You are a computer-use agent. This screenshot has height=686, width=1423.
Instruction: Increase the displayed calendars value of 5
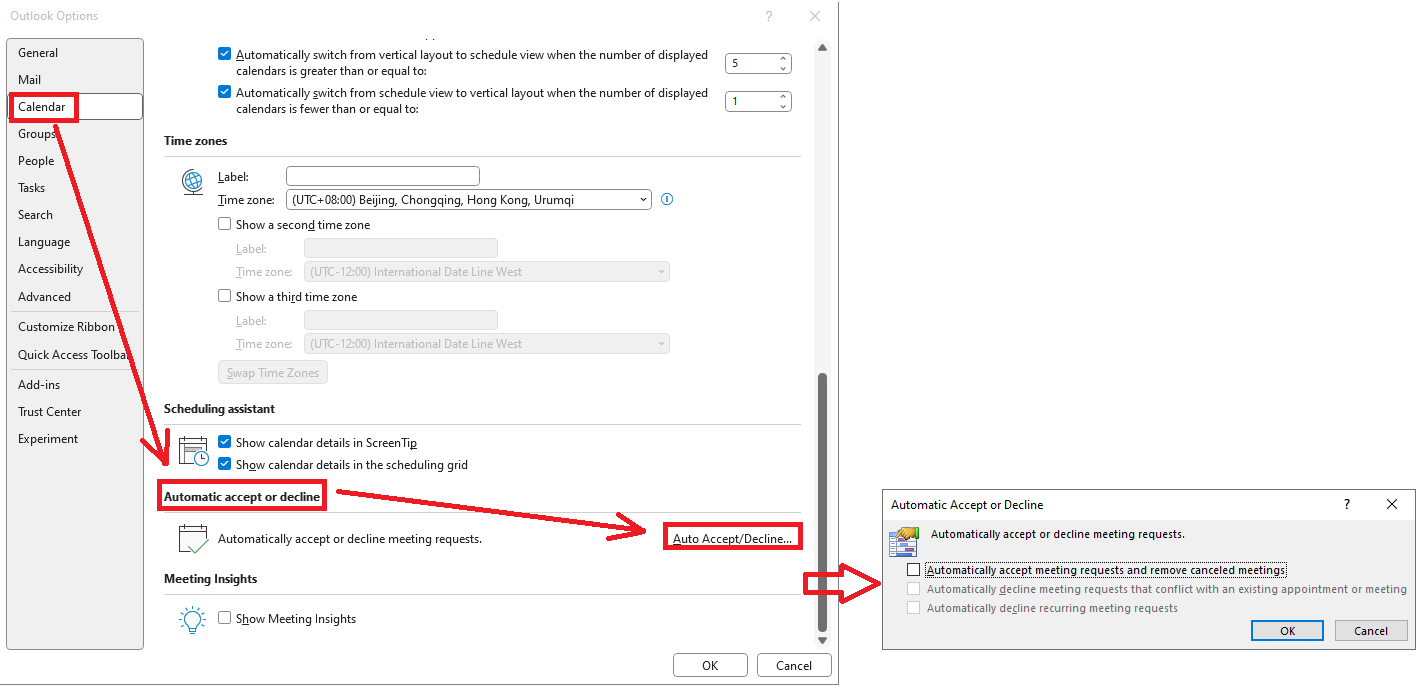(x=782, y=59)
